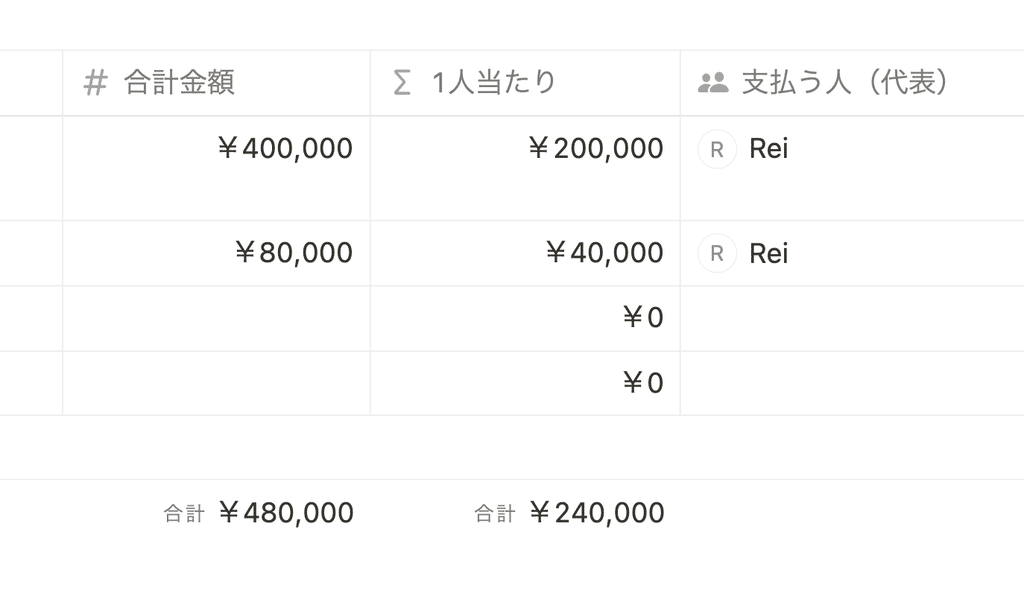The image size is (1024, 608).
Task: Select the empty payer cell in the last row
Action: click(852, 383)
